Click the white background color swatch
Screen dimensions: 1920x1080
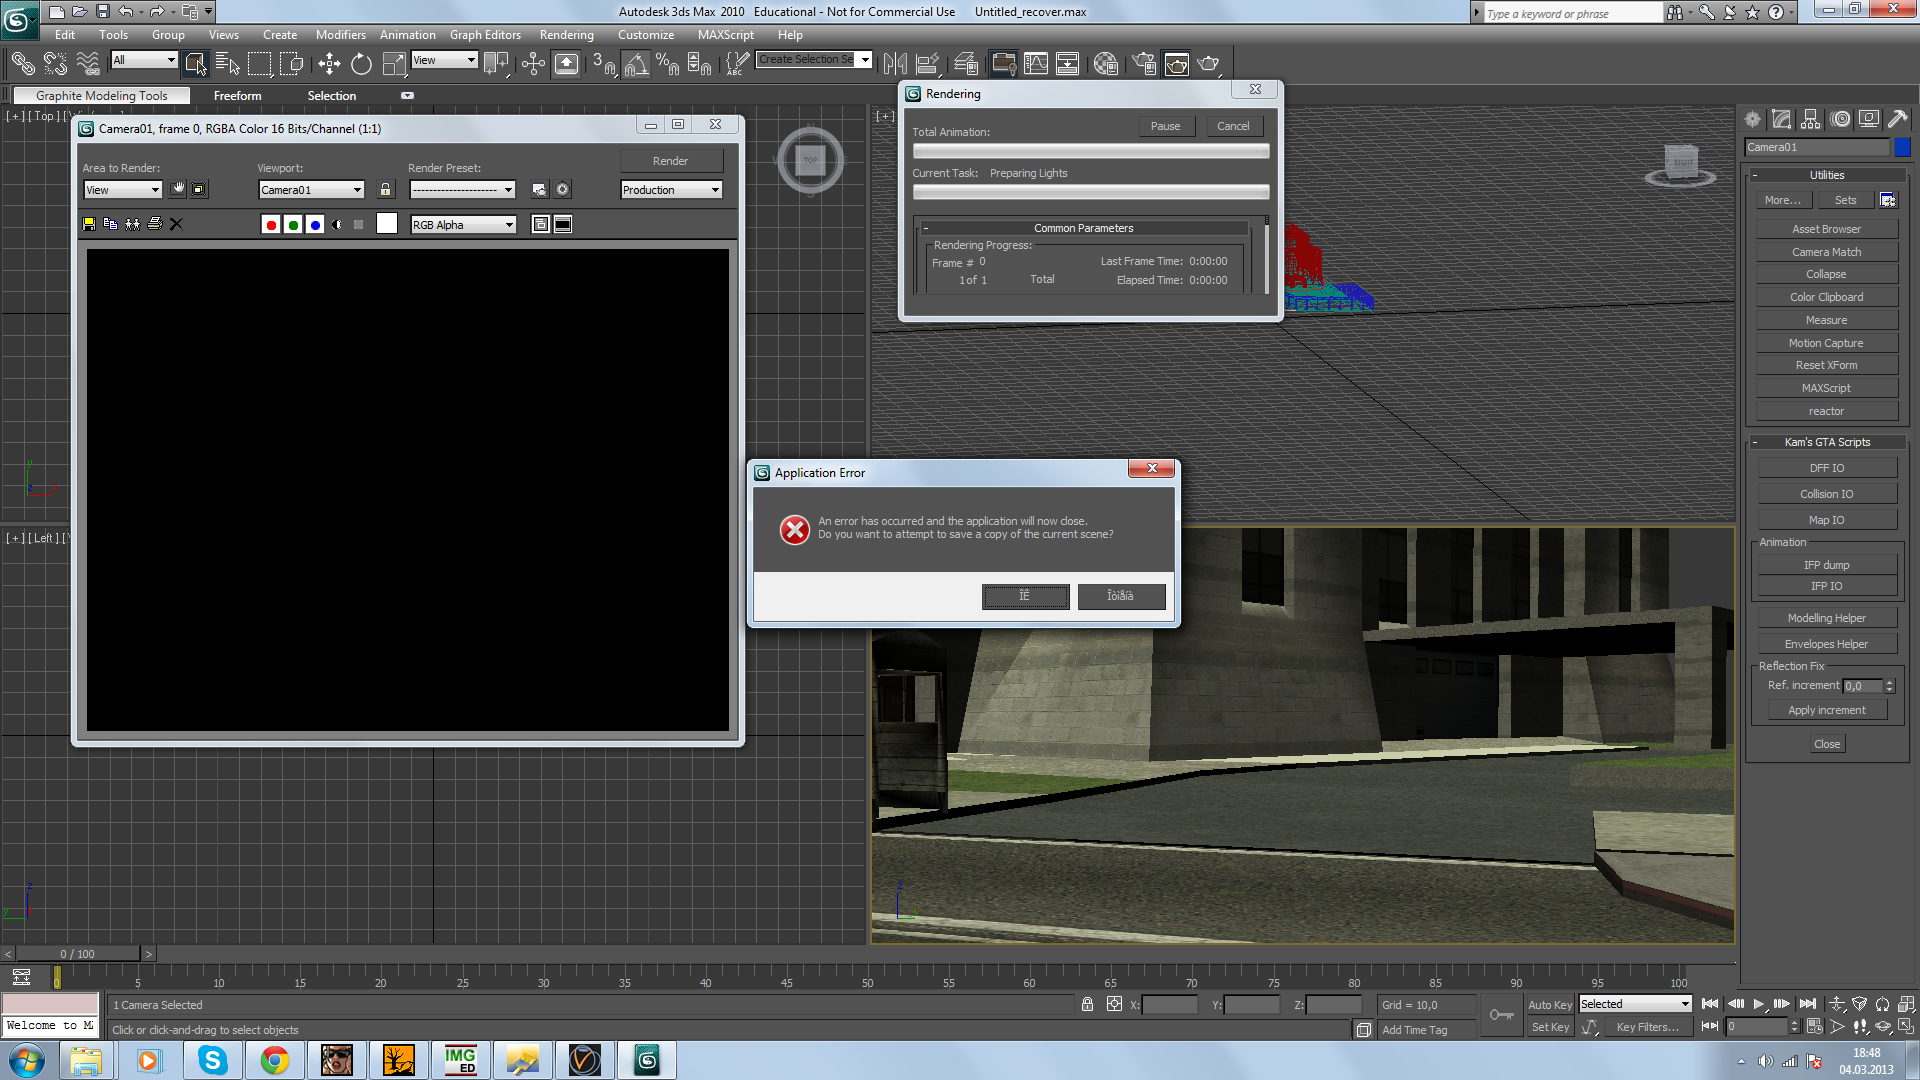[x=387, y=224]
